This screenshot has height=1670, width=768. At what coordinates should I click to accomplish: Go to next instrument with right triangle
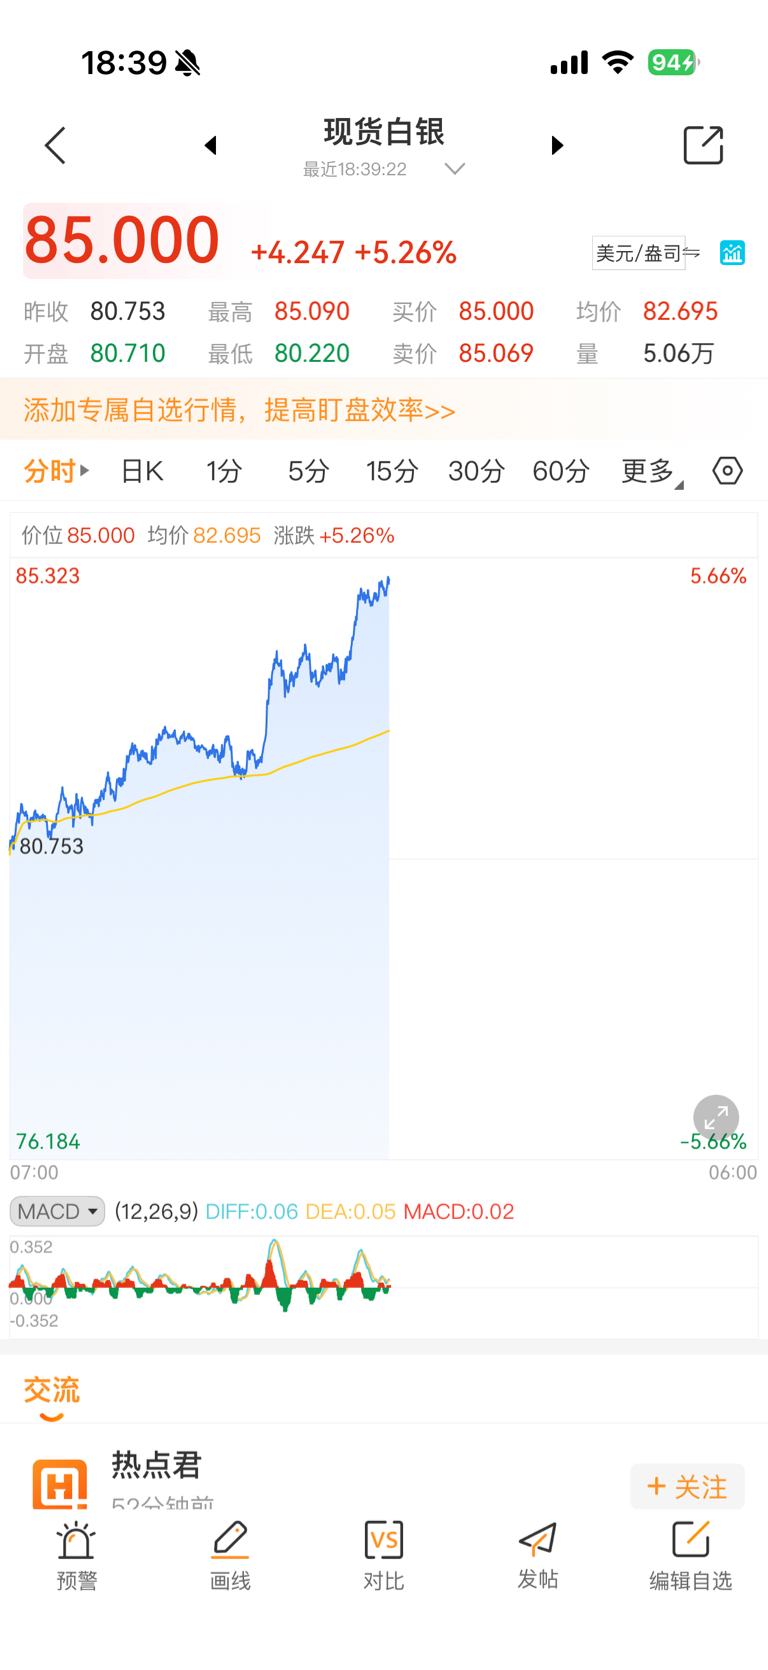point(557,146)
